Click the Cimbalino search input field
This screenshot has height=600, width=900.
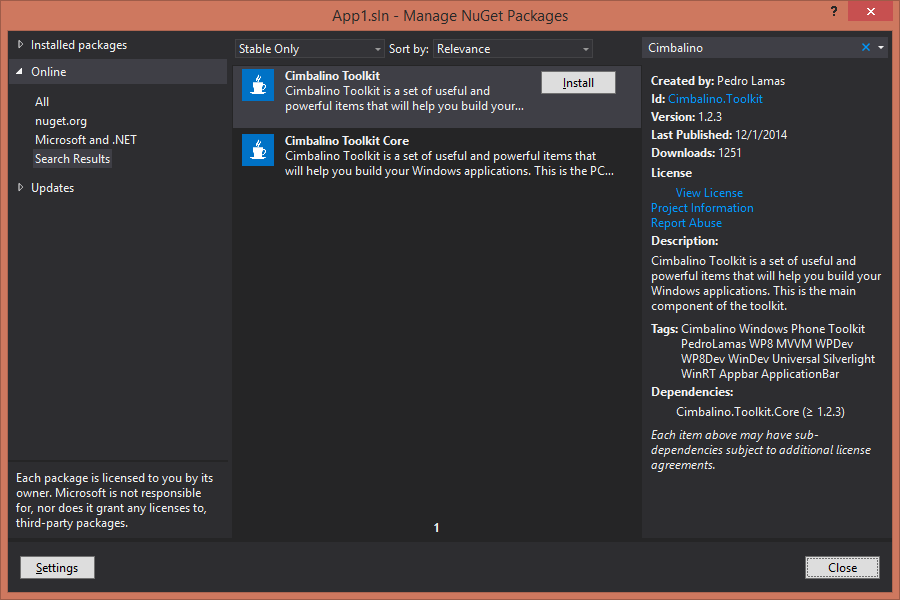tap(750, 48)
